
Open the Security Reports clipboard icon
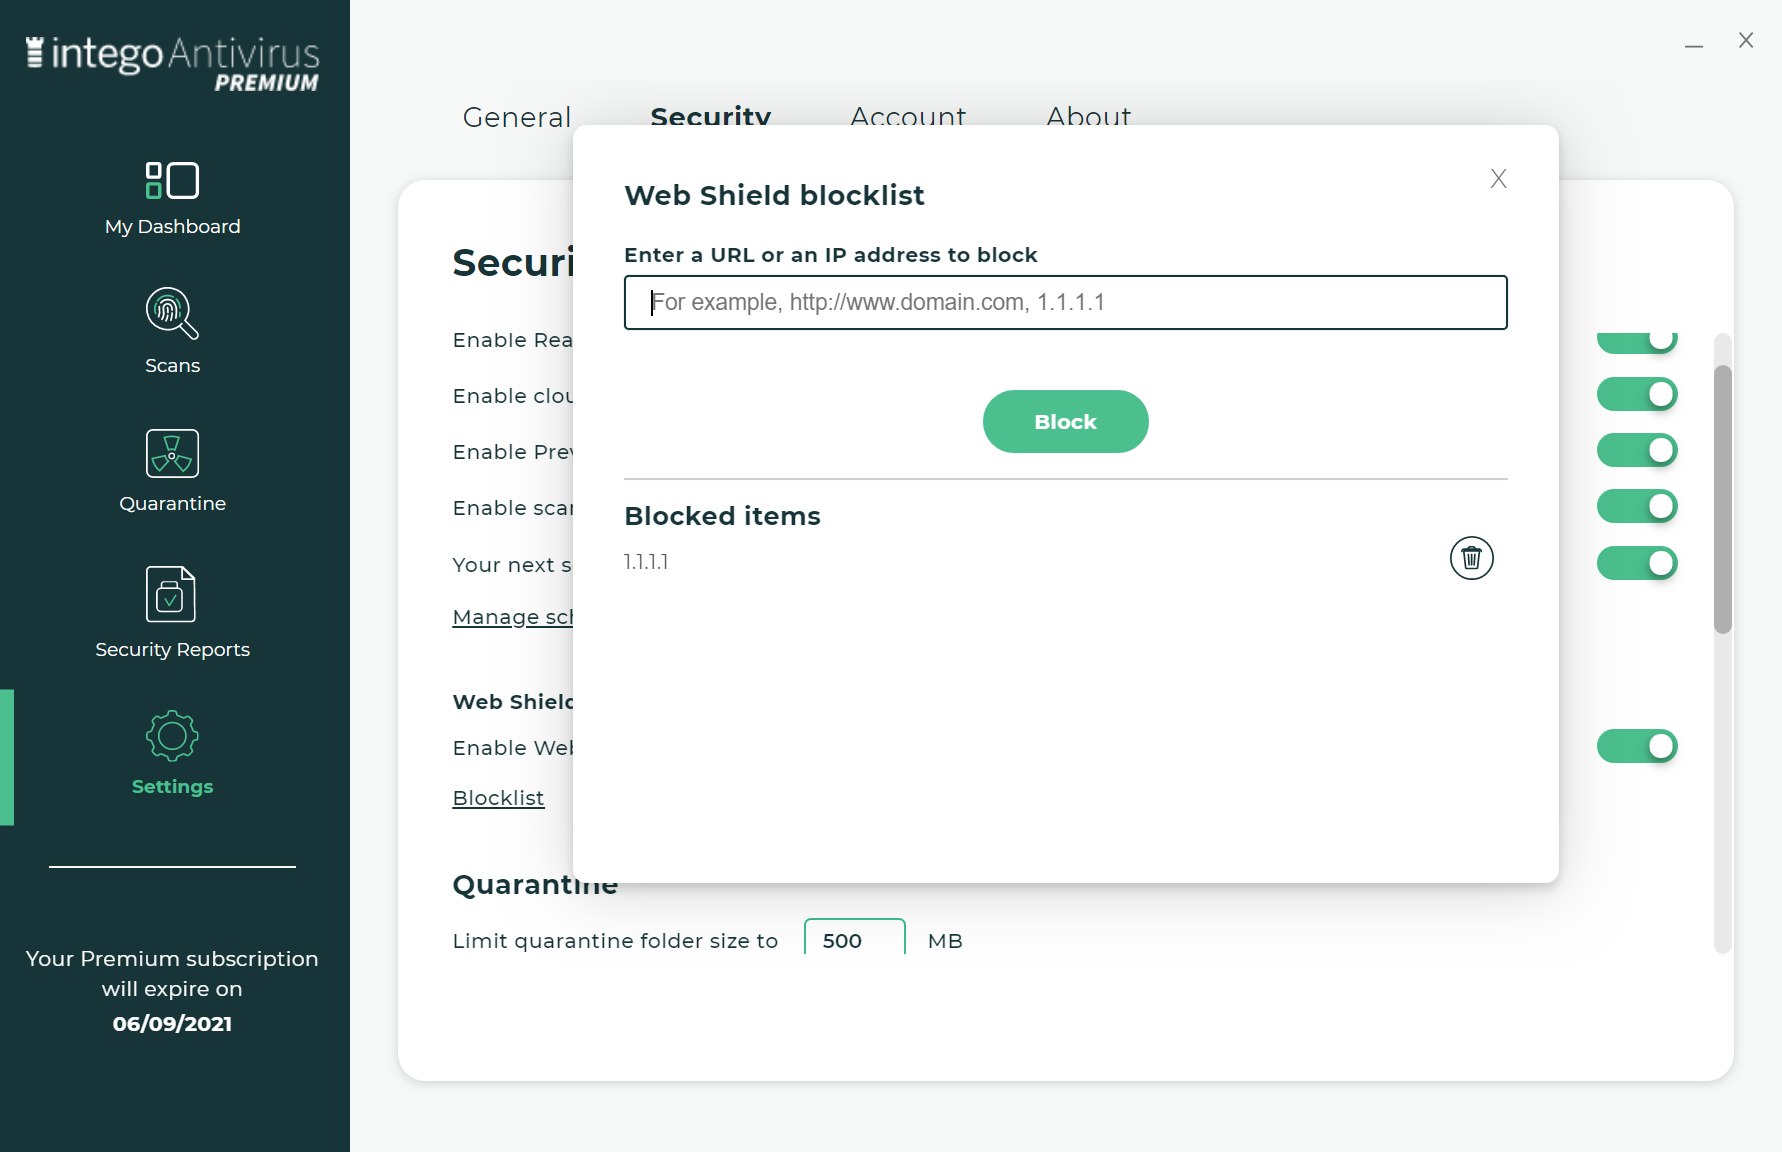[171, 594]
